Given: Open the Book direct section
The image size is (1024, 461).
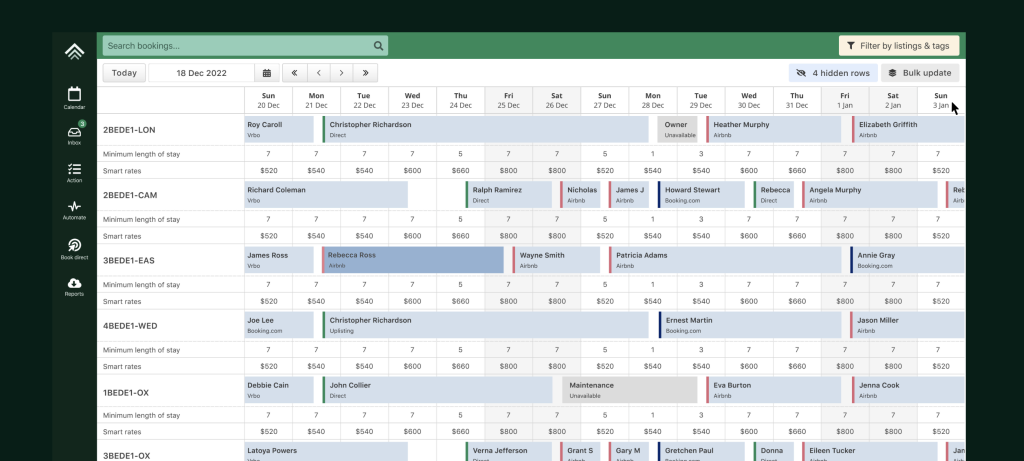Looking at the screenshot, I should click(74, 247).
